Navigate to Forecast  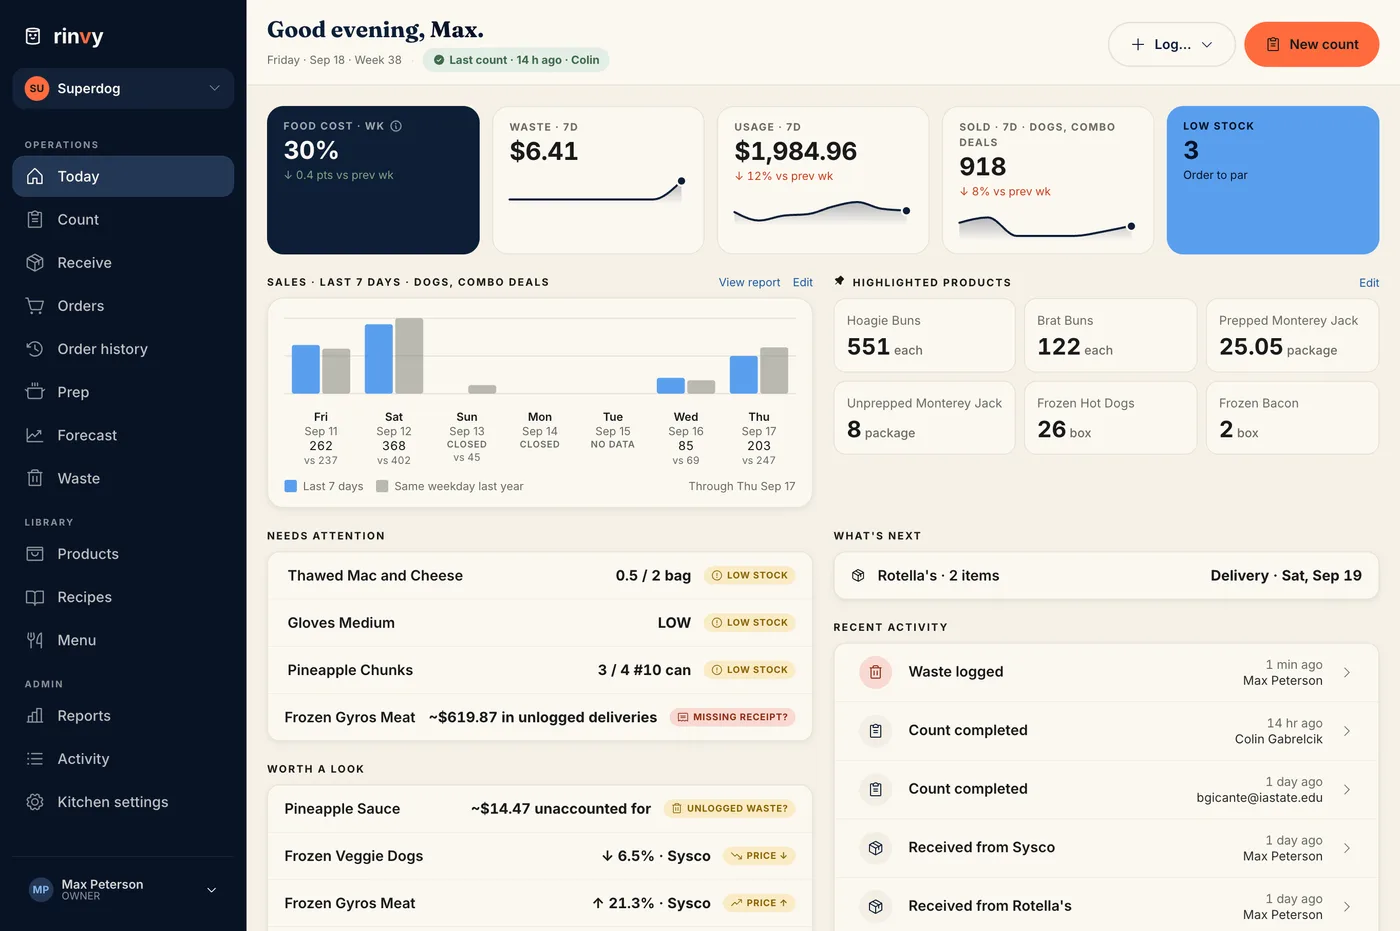123,435
